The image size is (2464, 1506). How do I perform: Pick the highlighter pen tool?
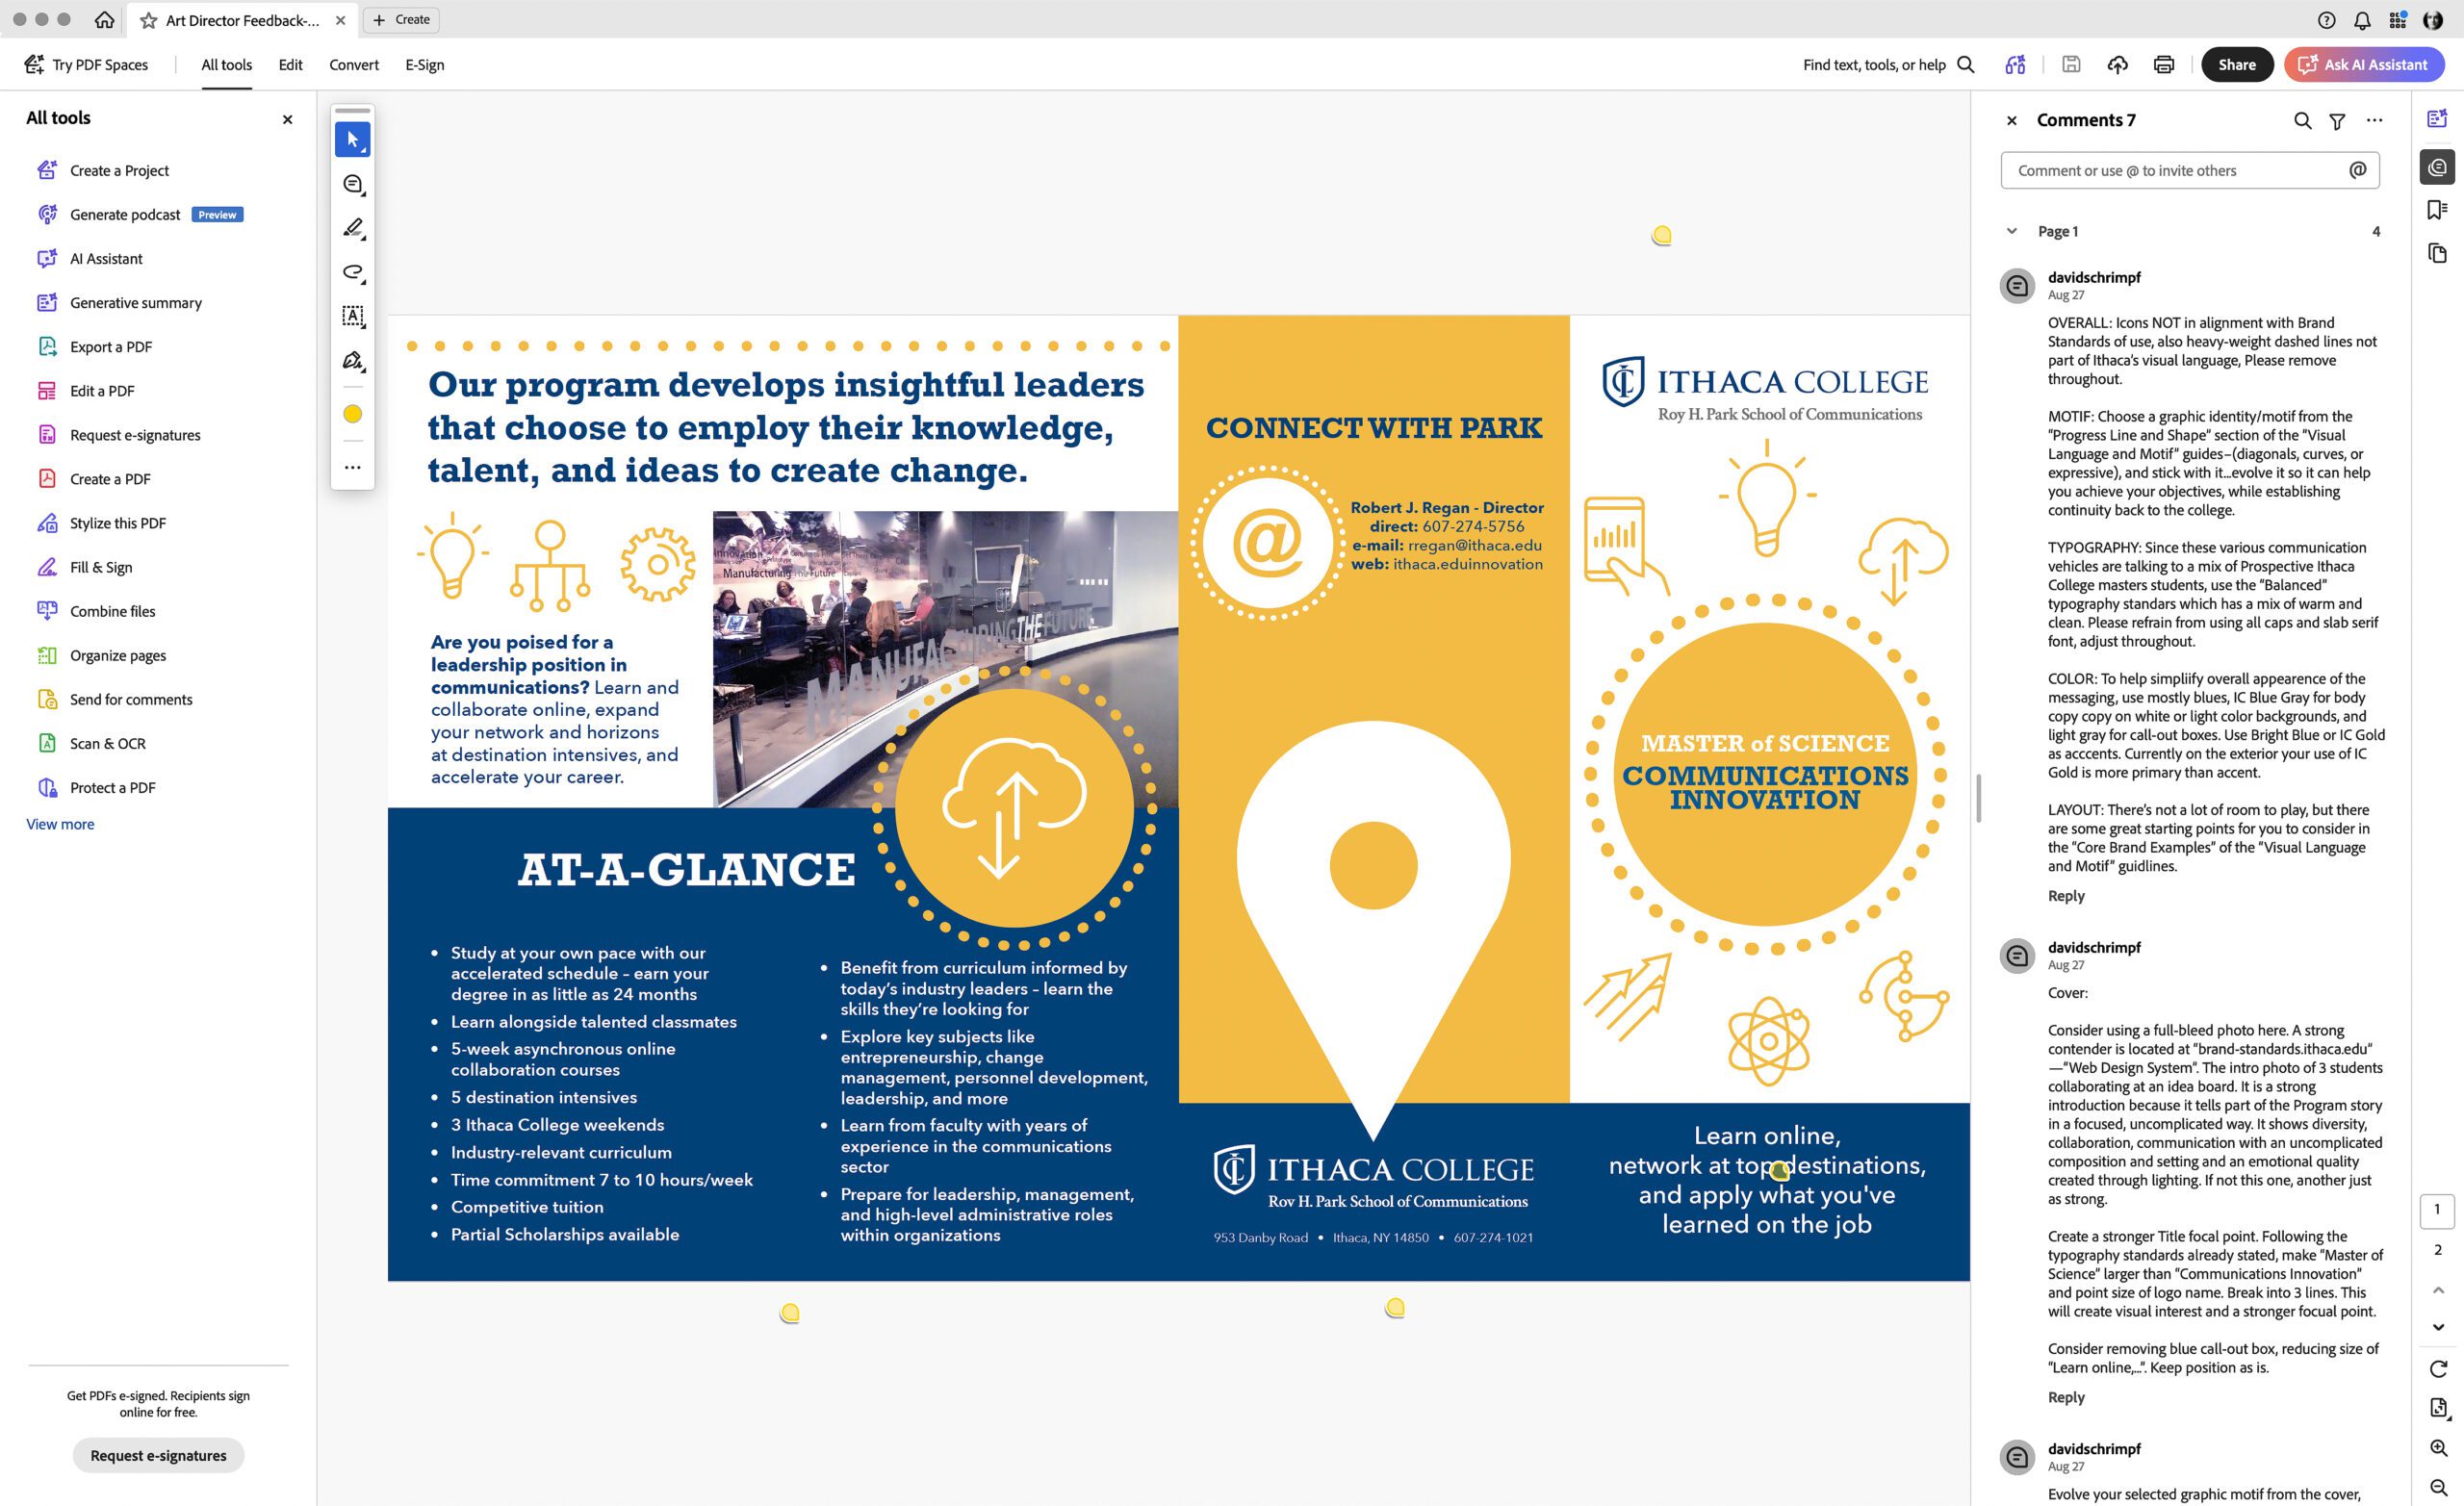[352, 229]
